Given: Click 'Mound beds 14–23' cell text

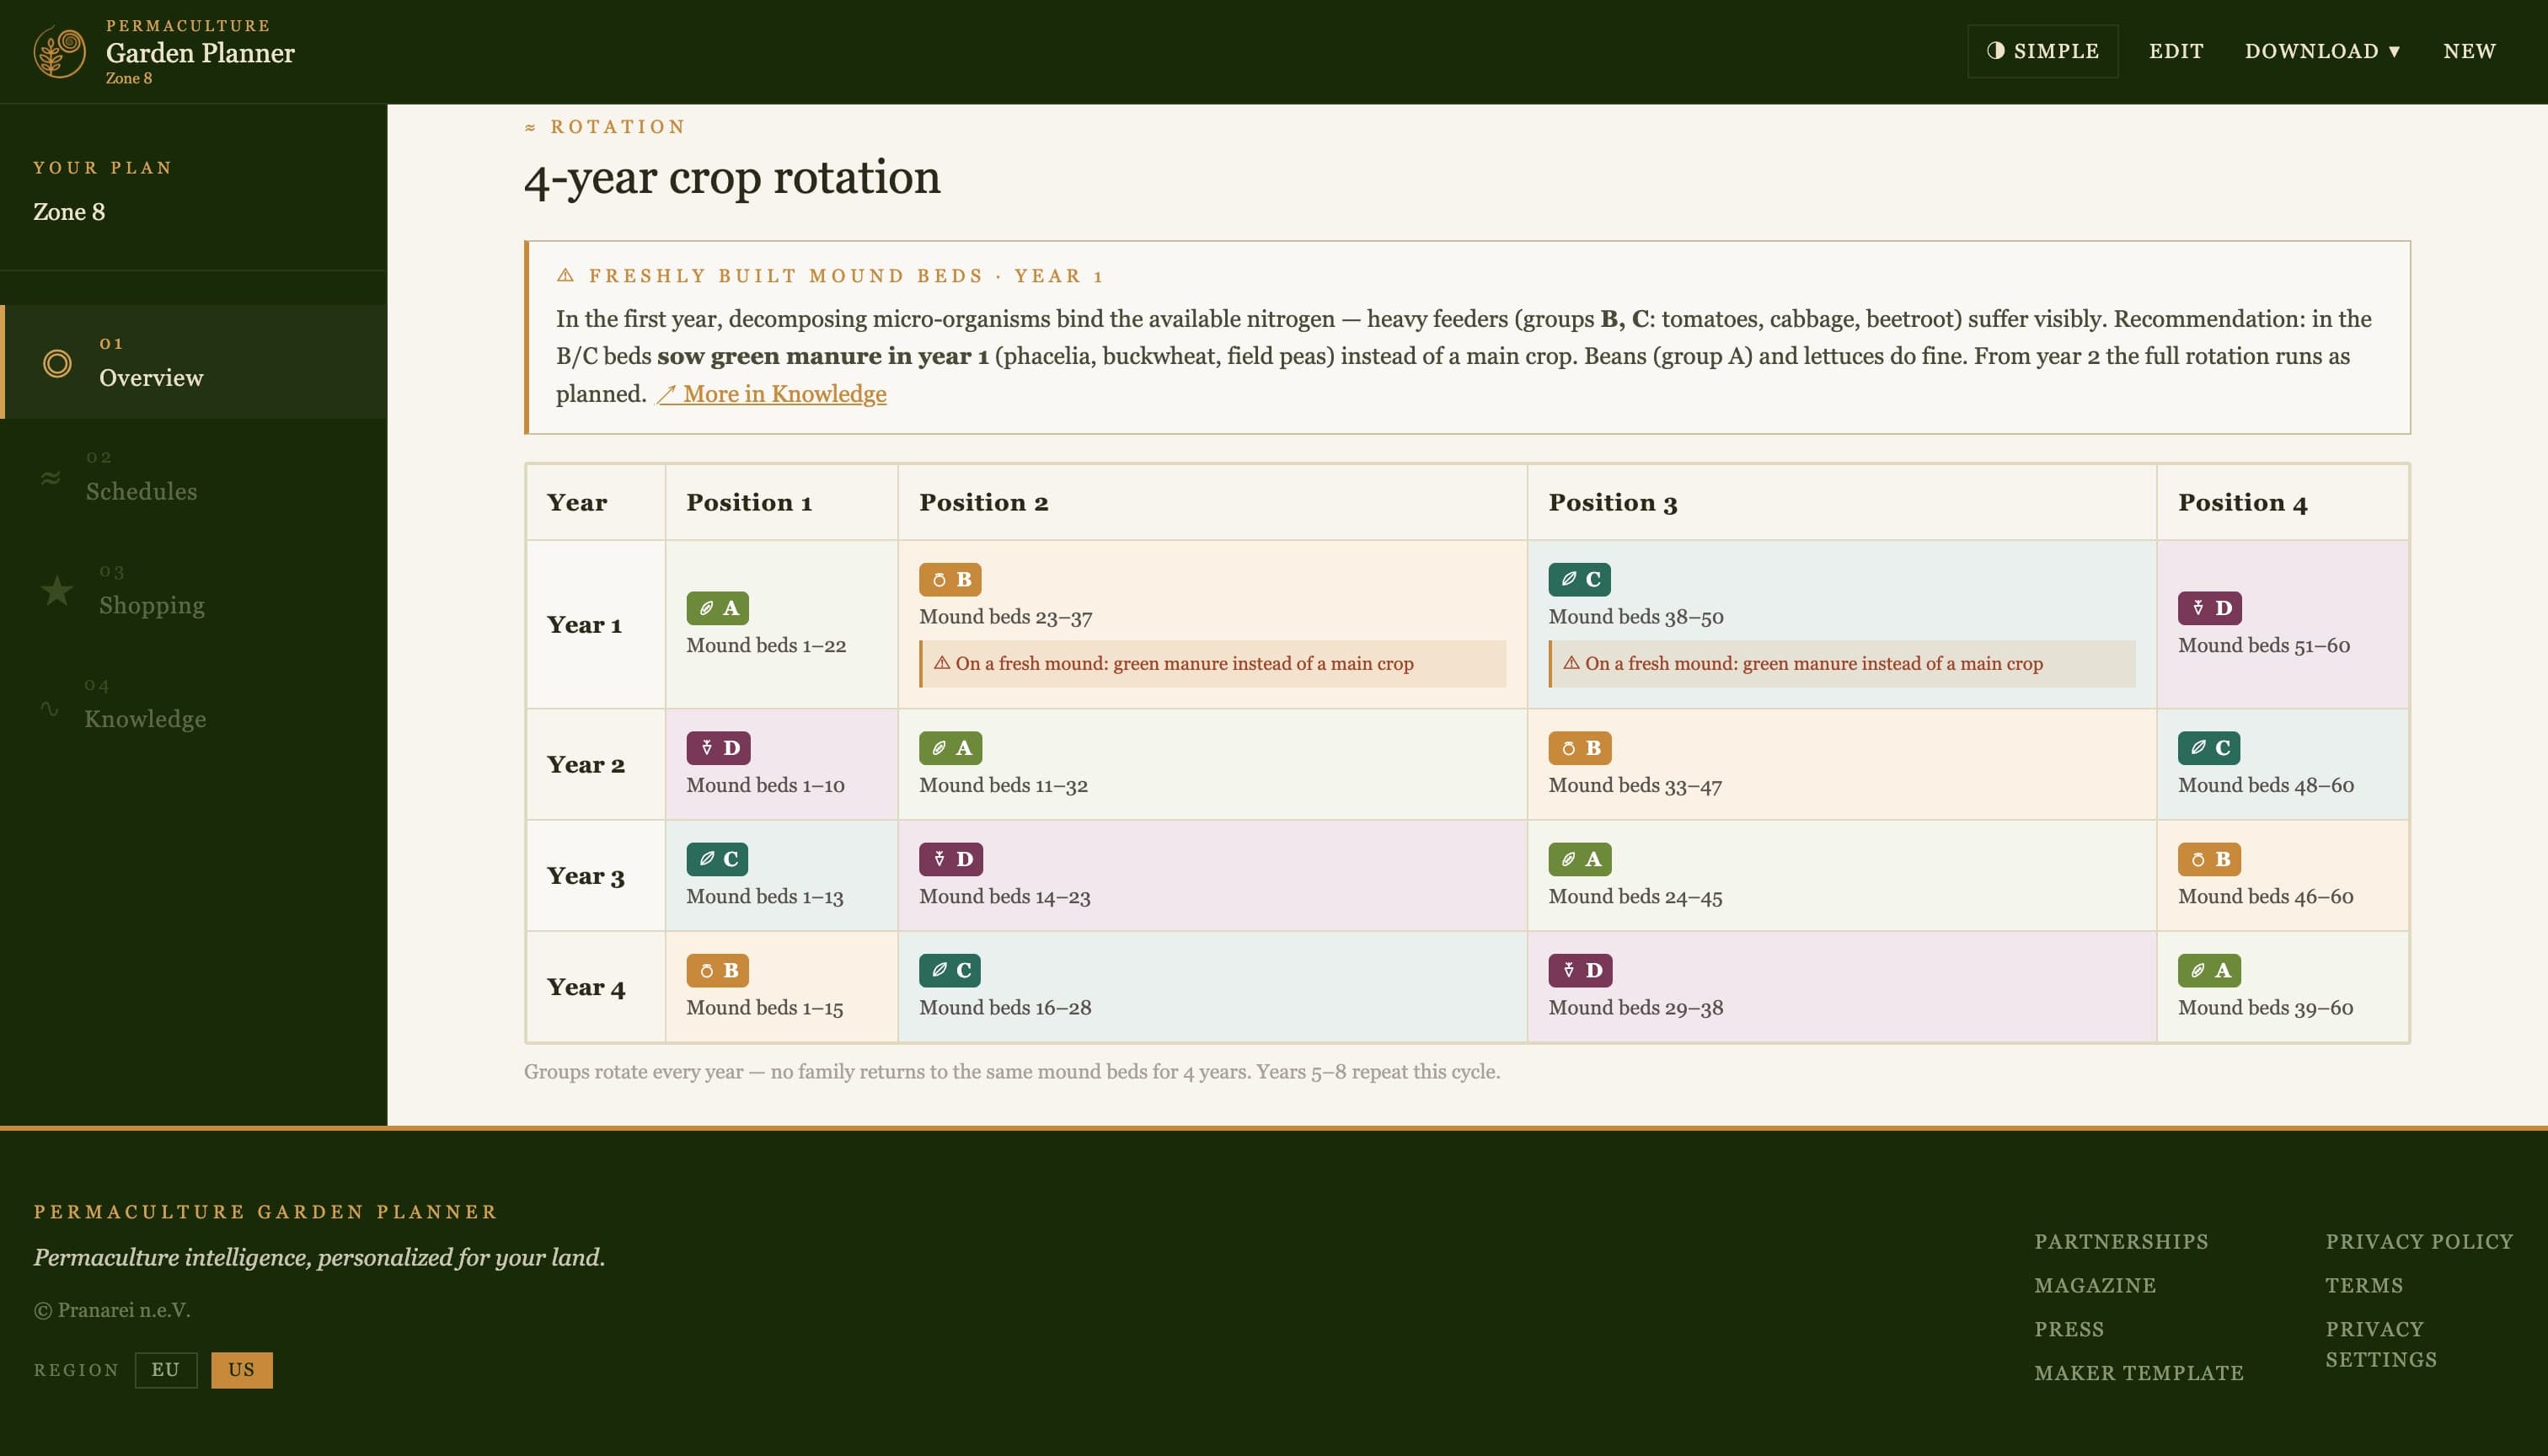Looking at the screenshot, I should click(x=1004, y=897).
